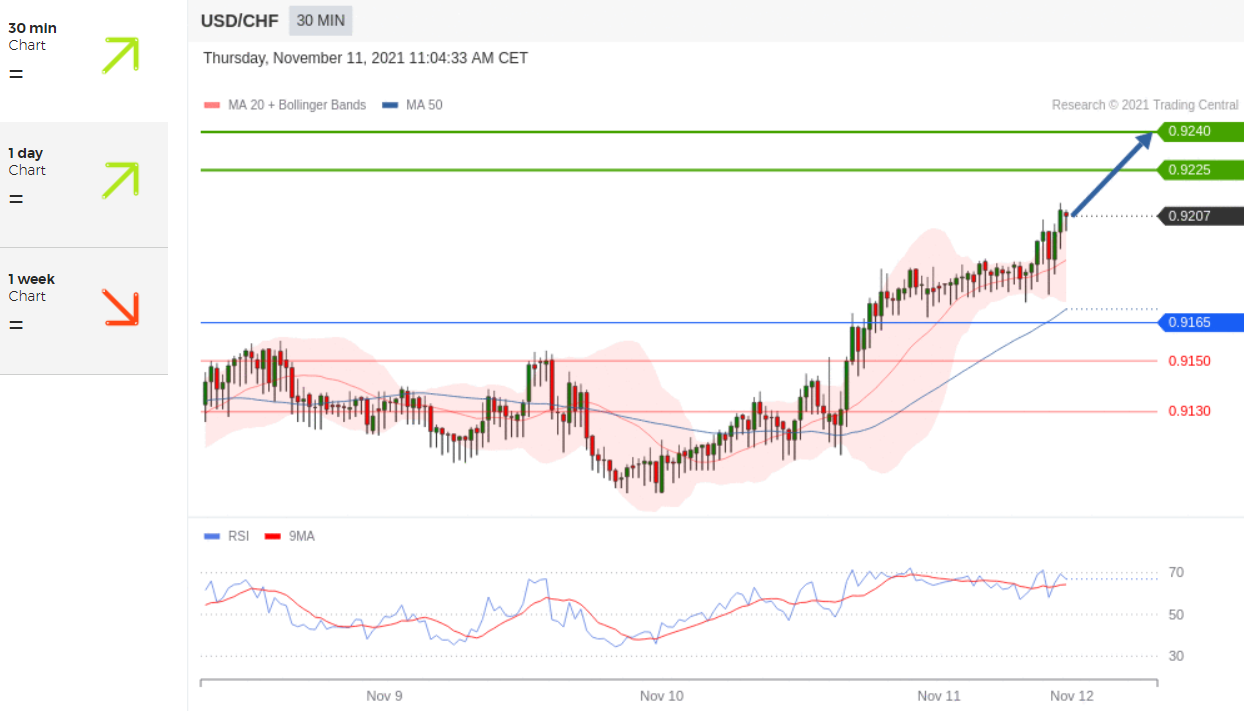Click the 0.9240 resistance price label
Viewport: 1244px width, 711px height.
[1200, 131]
